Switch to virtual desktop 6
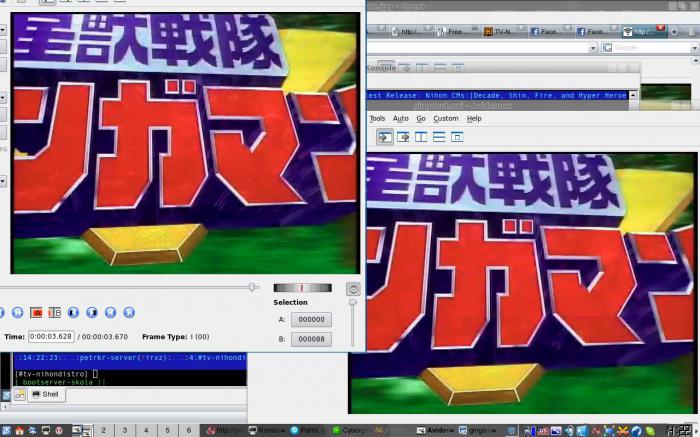The image size is (700, 437). coord(189,430)
